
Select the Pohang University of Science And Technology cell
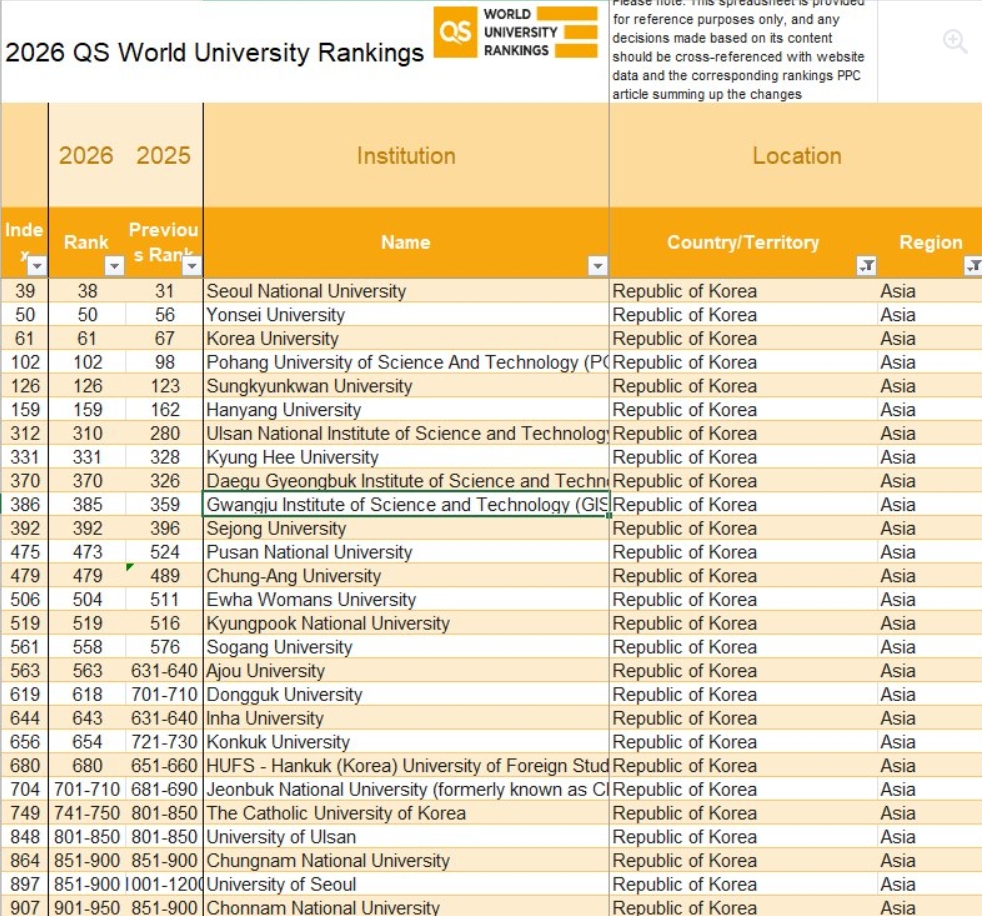406,363
